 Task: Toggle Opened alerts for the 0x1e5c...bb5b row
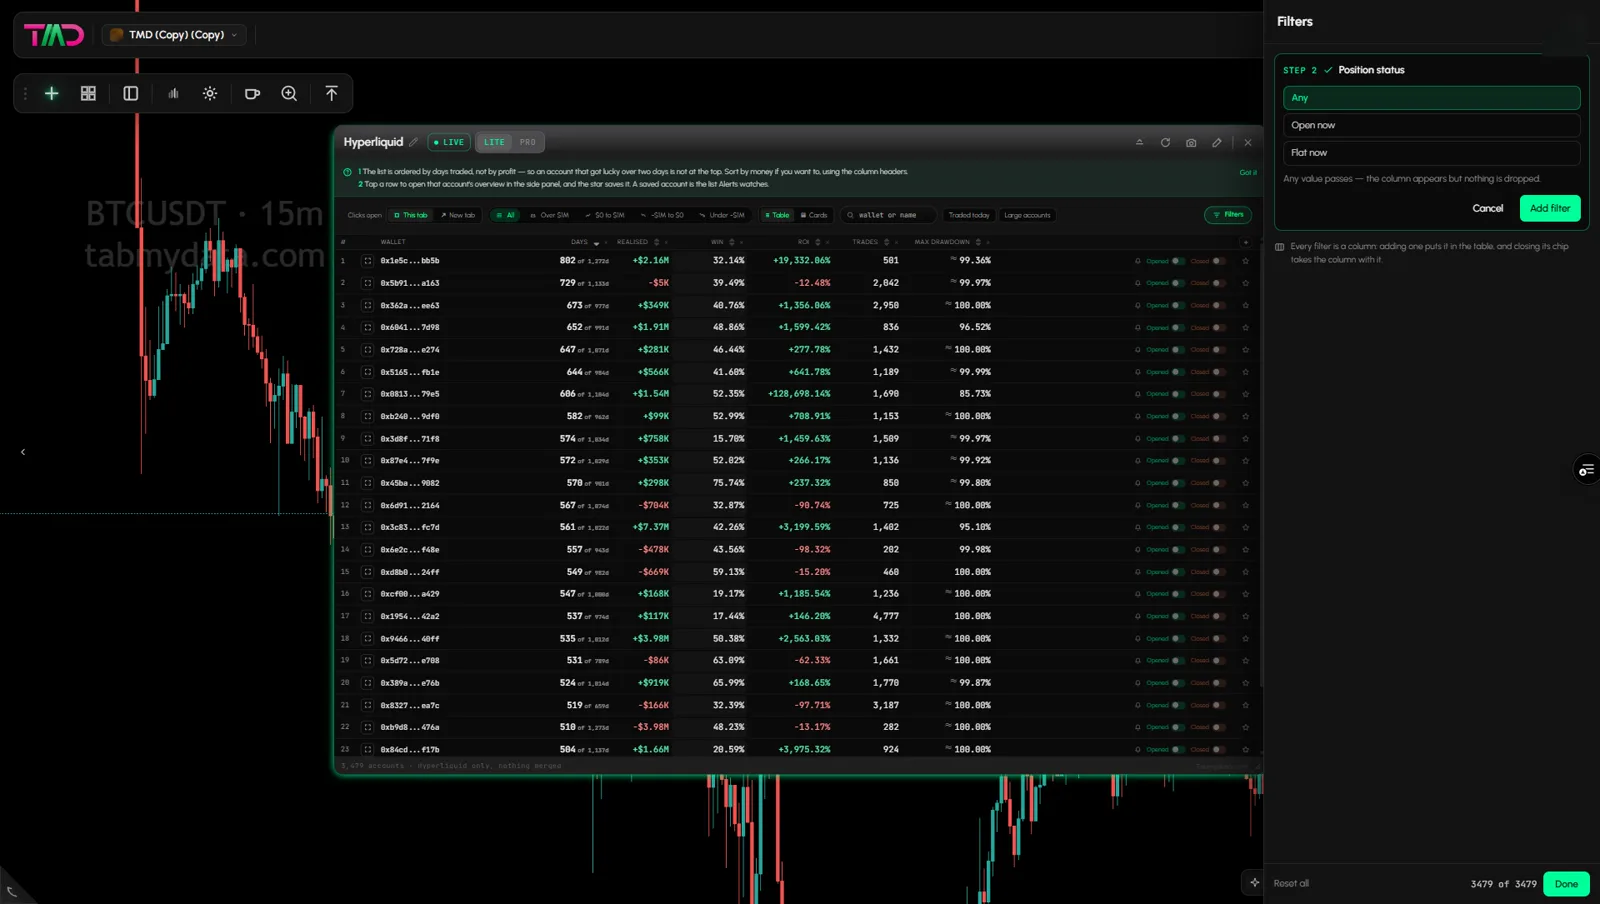coord(1178,261)
